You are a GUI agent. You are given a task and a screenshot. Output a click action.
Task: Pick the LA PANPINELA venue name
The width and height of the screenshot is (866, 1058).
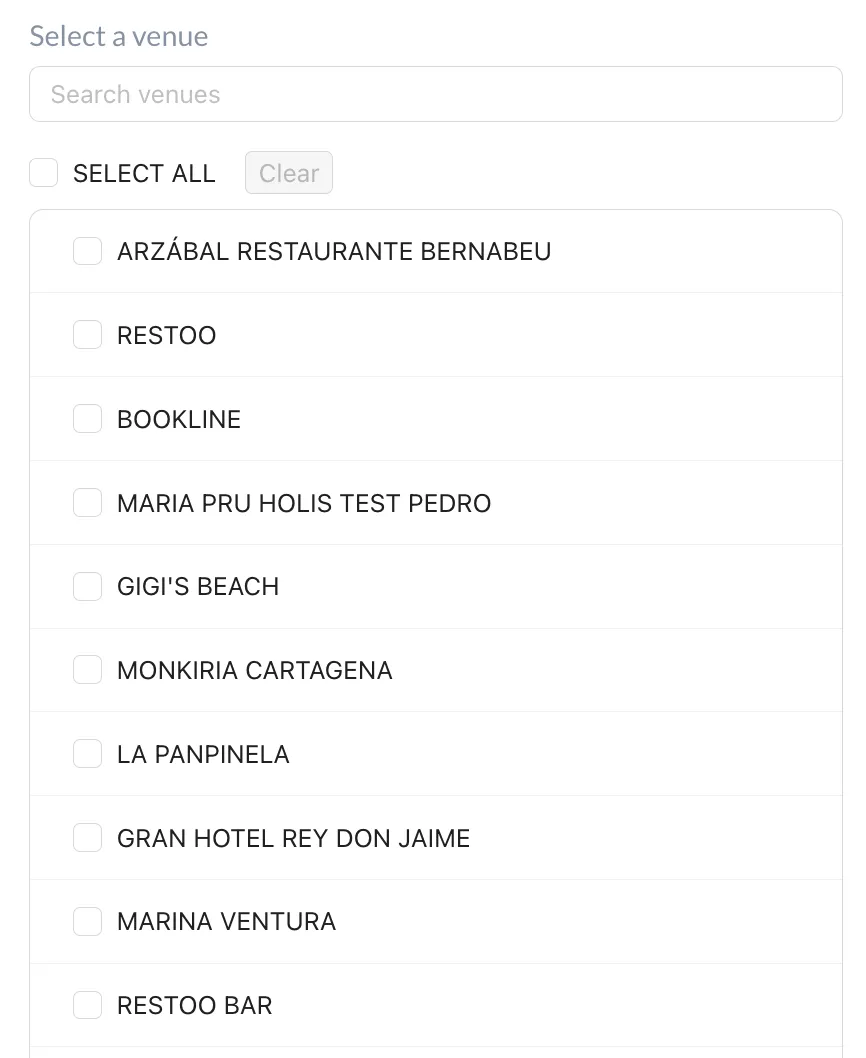(203, 754)
